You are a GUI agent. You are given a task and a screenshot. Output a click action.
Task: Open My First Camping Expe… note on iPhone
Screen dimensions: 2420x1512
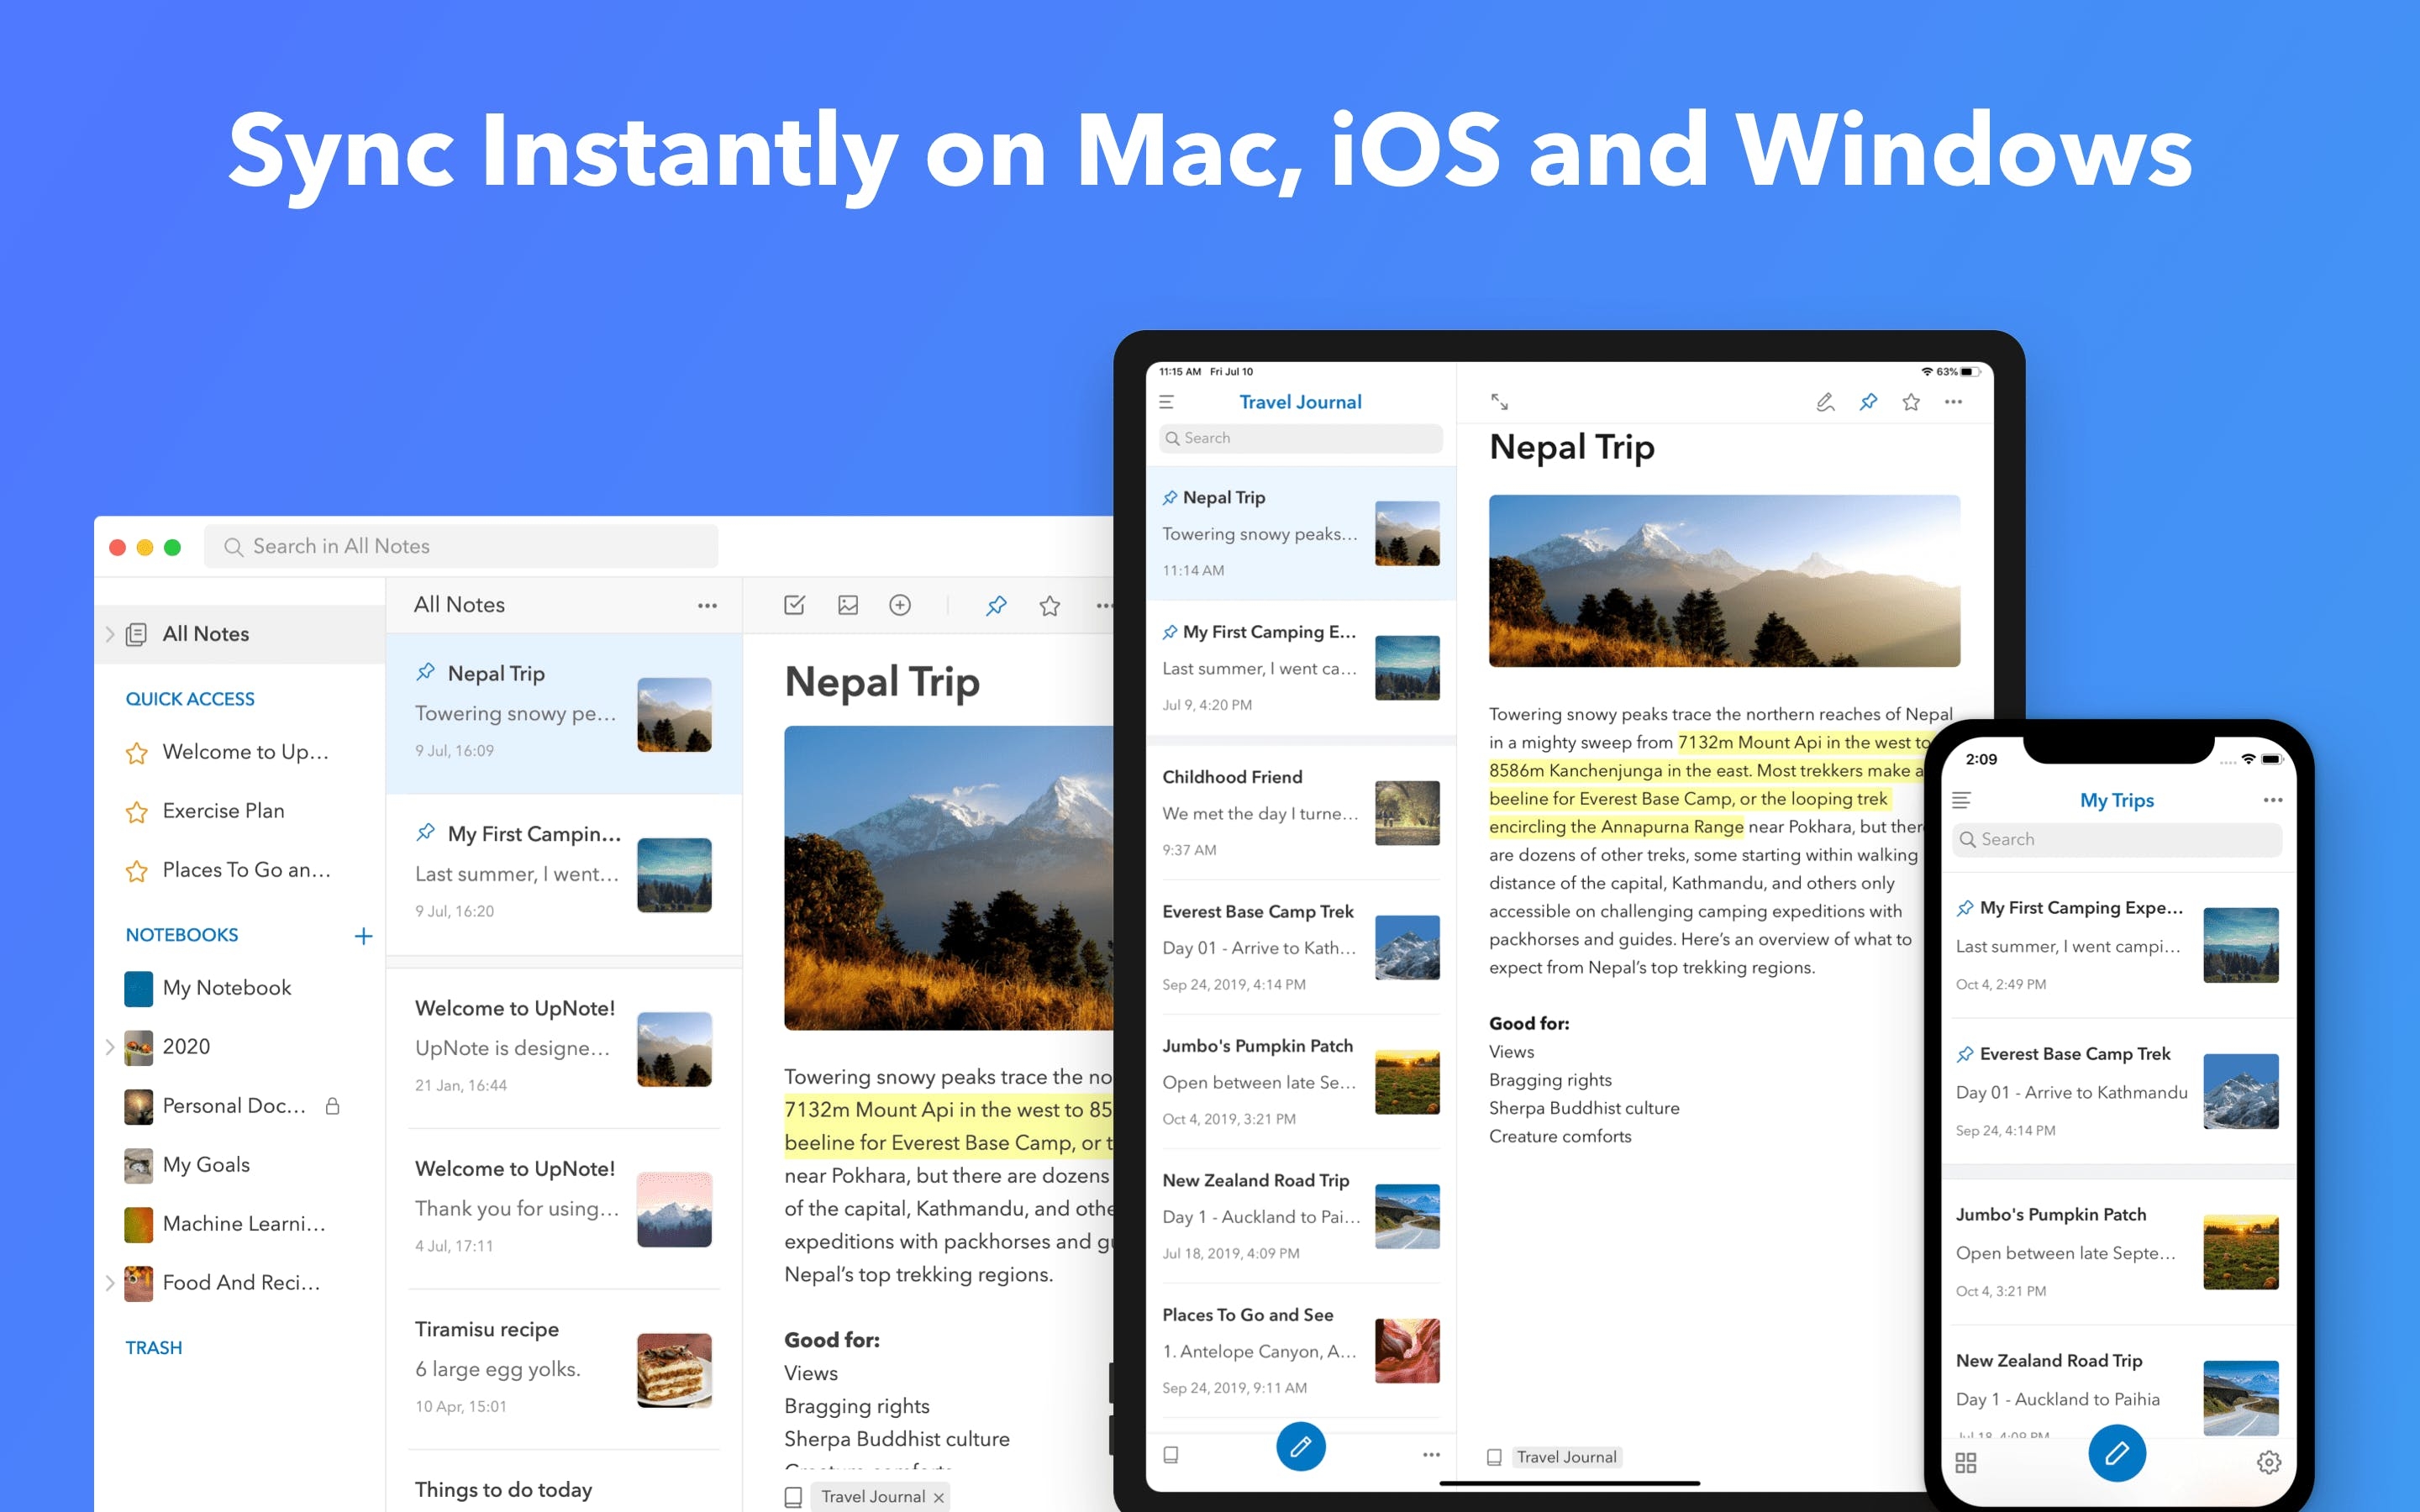pyautogui.click(x=2117, y=945)
